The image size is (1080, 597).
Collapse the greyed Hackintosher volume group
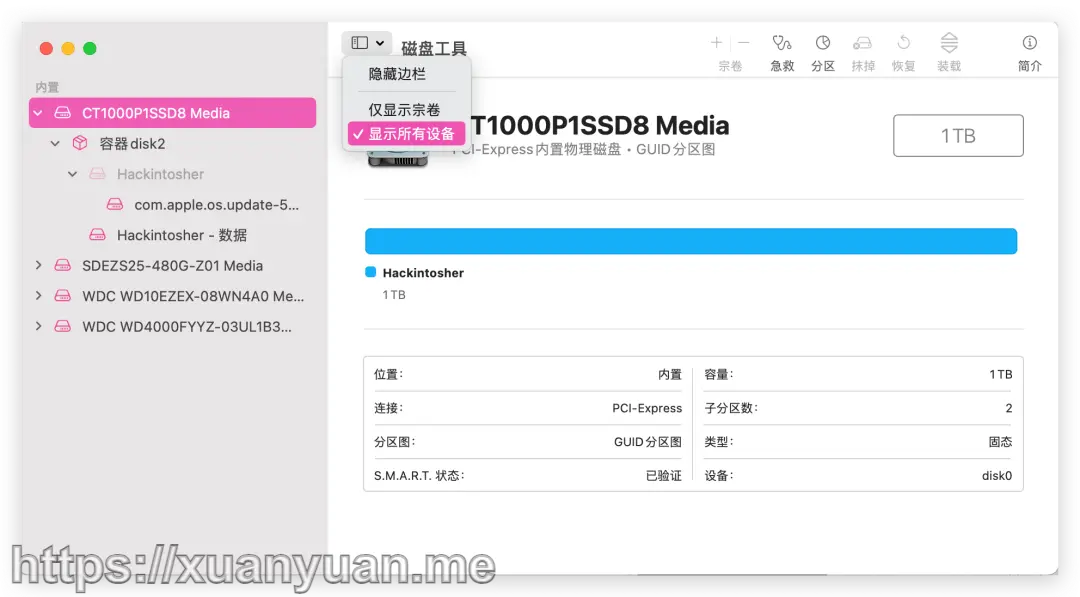[x=73, y=174]
